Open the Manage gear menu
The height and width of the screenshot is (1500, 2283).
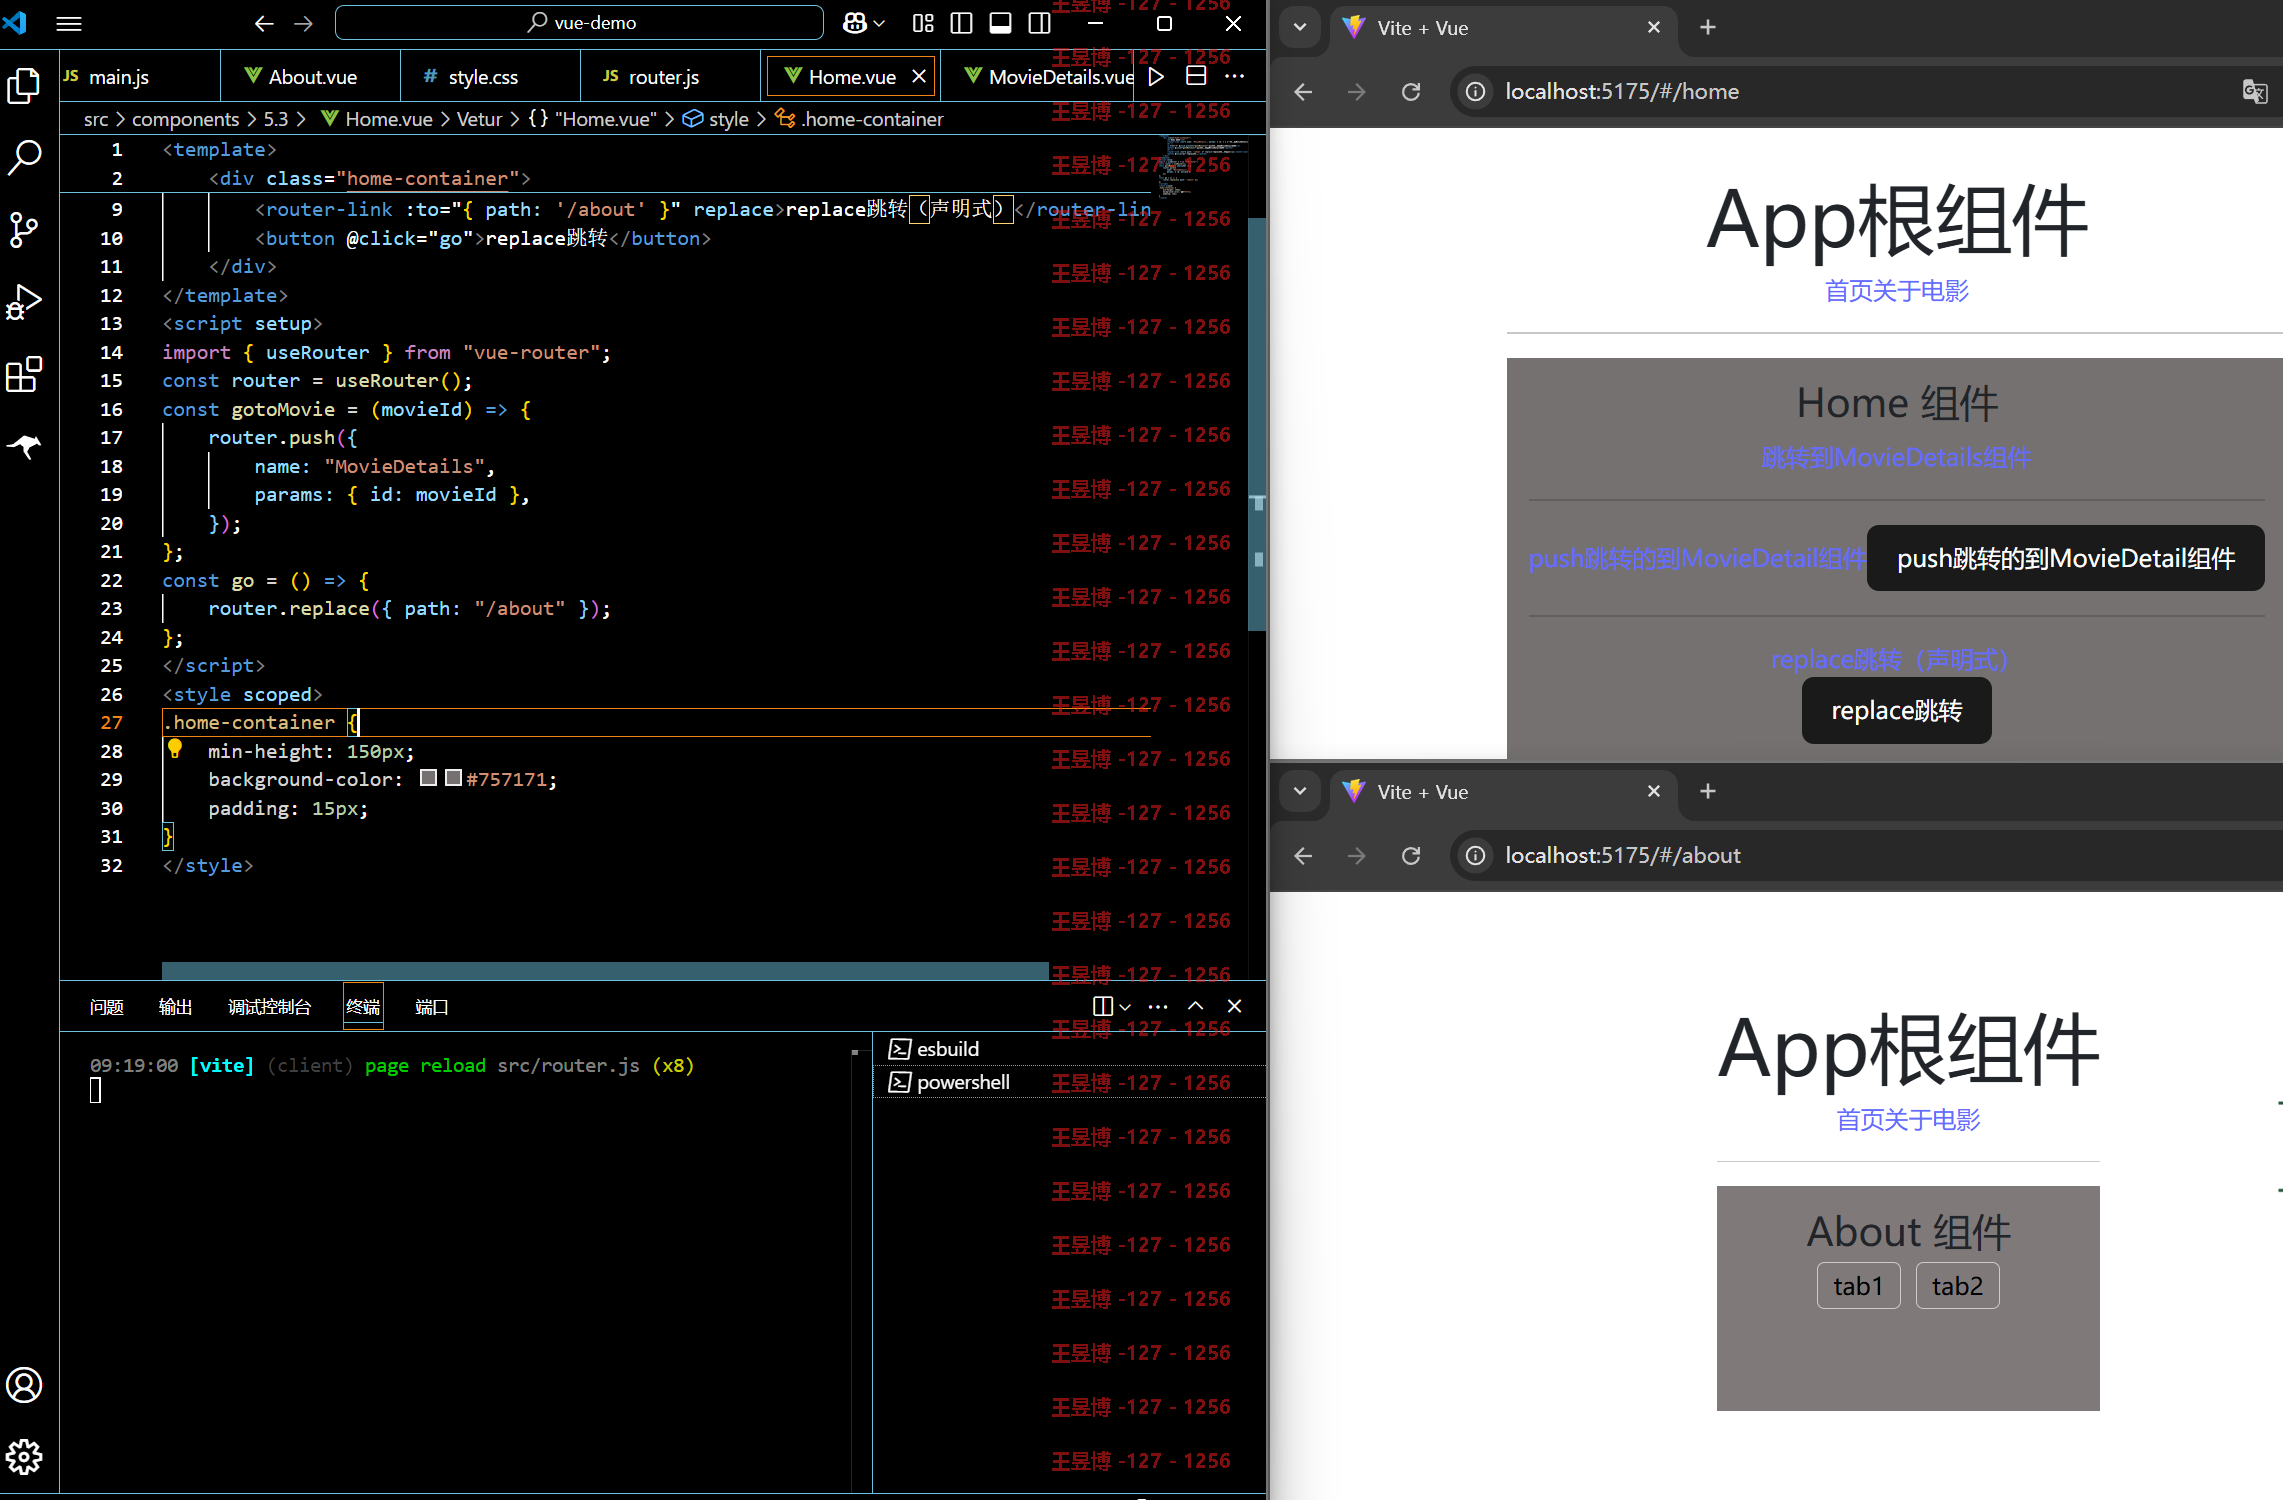24,1457
